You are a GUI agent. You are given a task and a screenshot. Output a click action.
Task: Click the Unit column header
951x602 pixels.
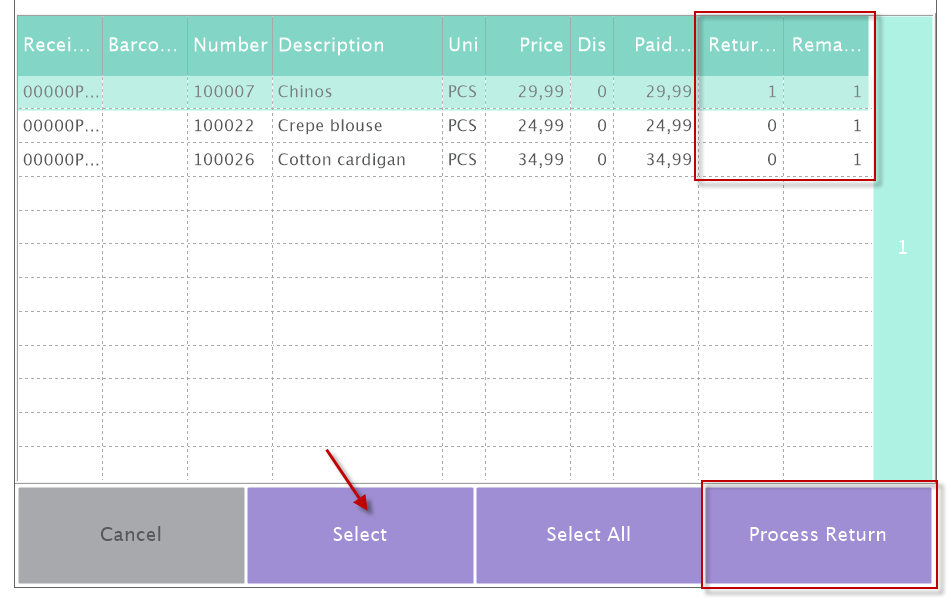point(462,45)
